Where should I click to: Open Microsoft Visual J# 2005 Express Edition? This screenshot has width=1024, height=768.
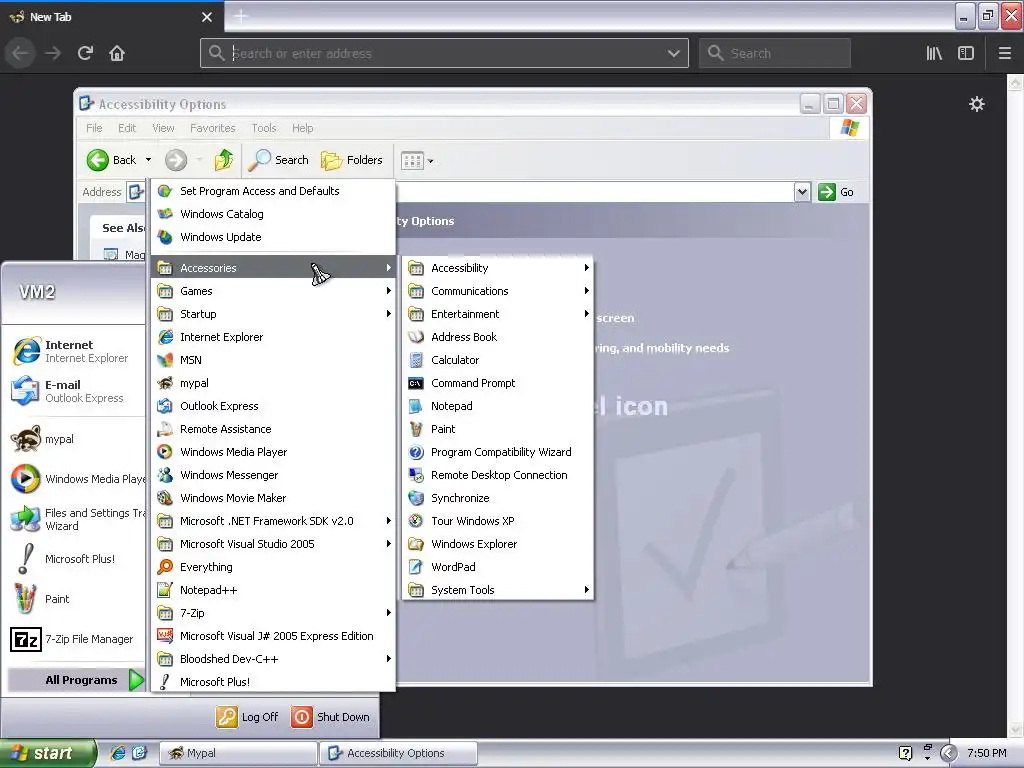point(273,636)
